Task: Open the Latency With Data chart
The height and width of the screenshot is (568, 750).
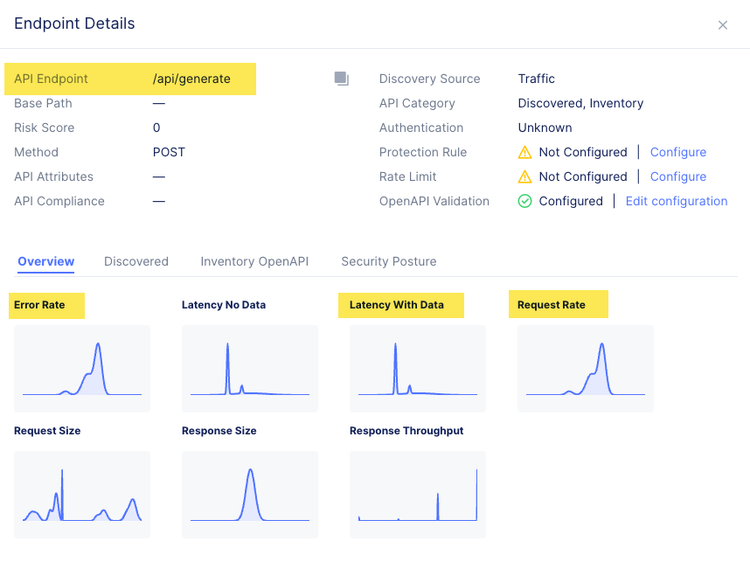Action: click(418, 368)
